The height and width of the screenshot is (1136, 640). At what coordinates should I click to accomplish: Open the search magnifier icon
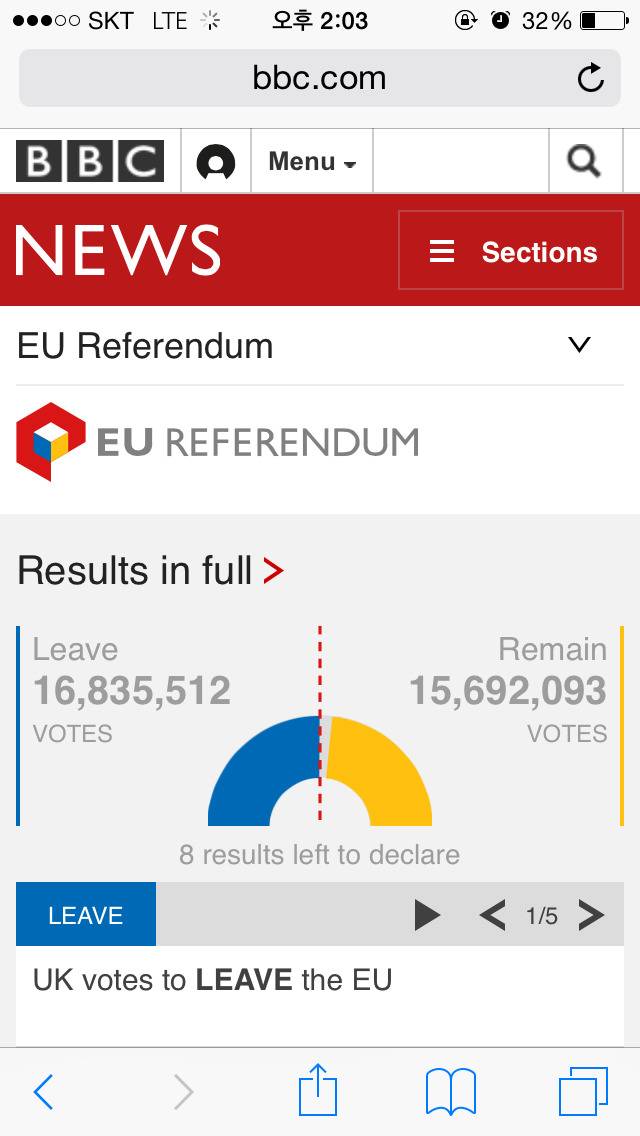point(584,161)
